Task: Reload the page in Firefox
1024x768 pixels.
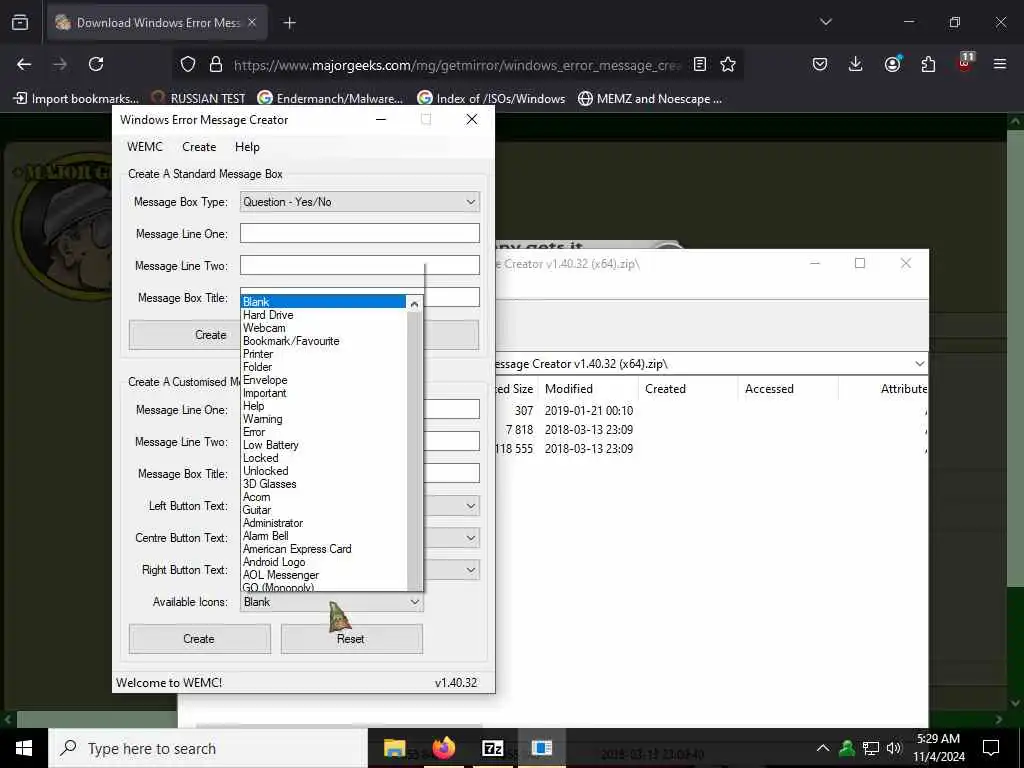Action: pos(96,64)
